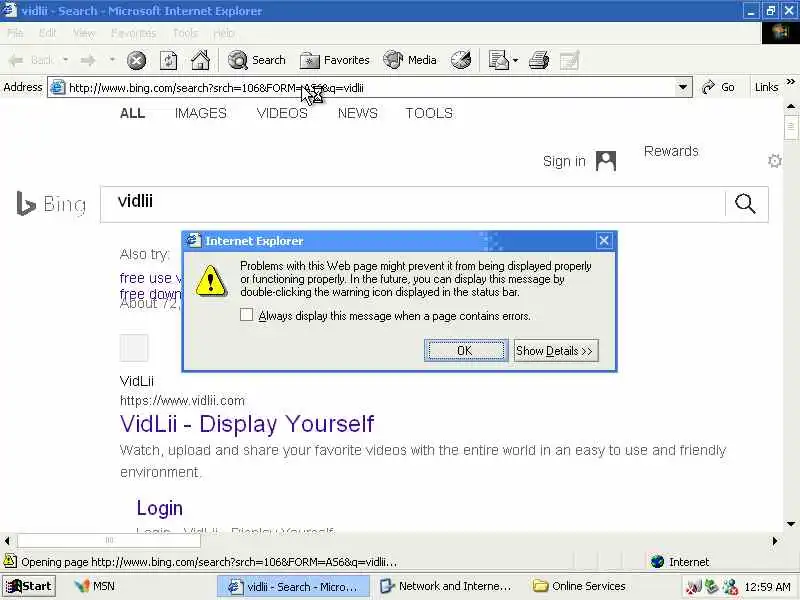Click the MSN taskbar shortcut

tap(95, 586)
